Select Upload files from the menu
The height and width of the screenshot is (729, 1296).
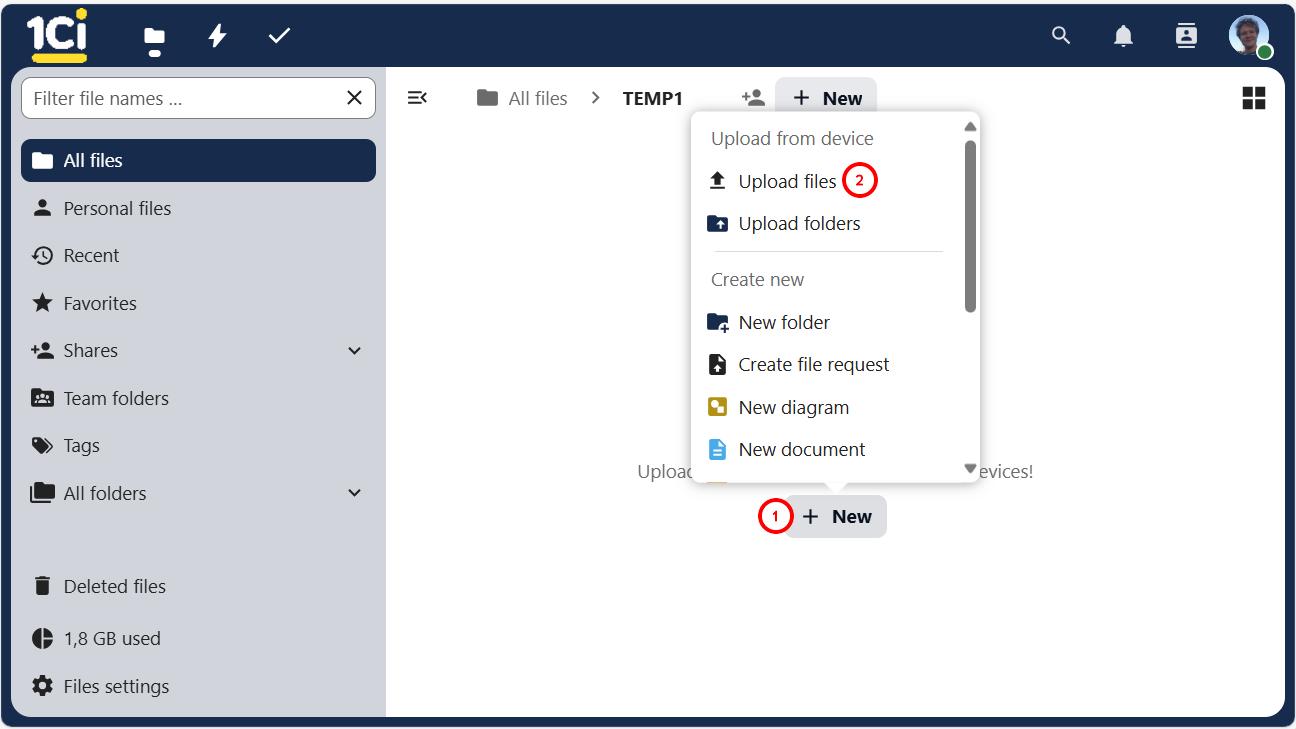click(x=787, y=181)
